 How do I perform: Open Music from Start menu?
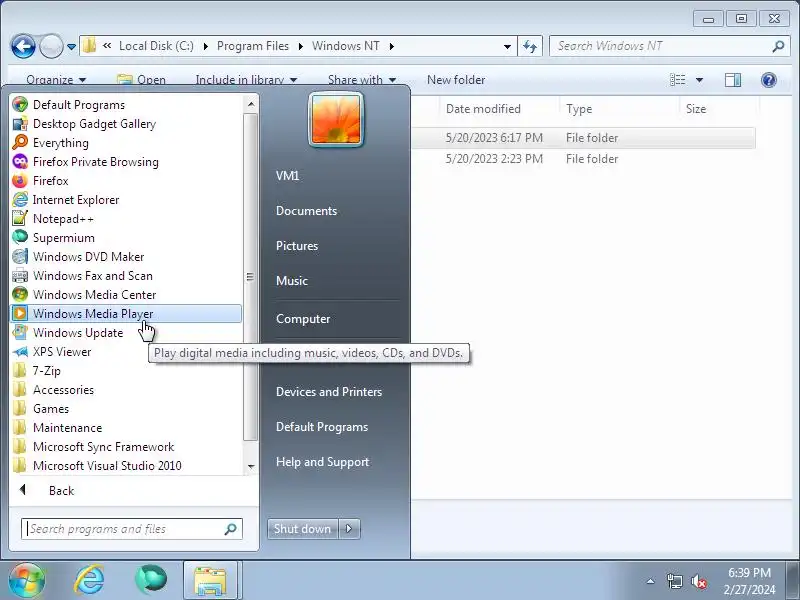(x=292, y=281)
